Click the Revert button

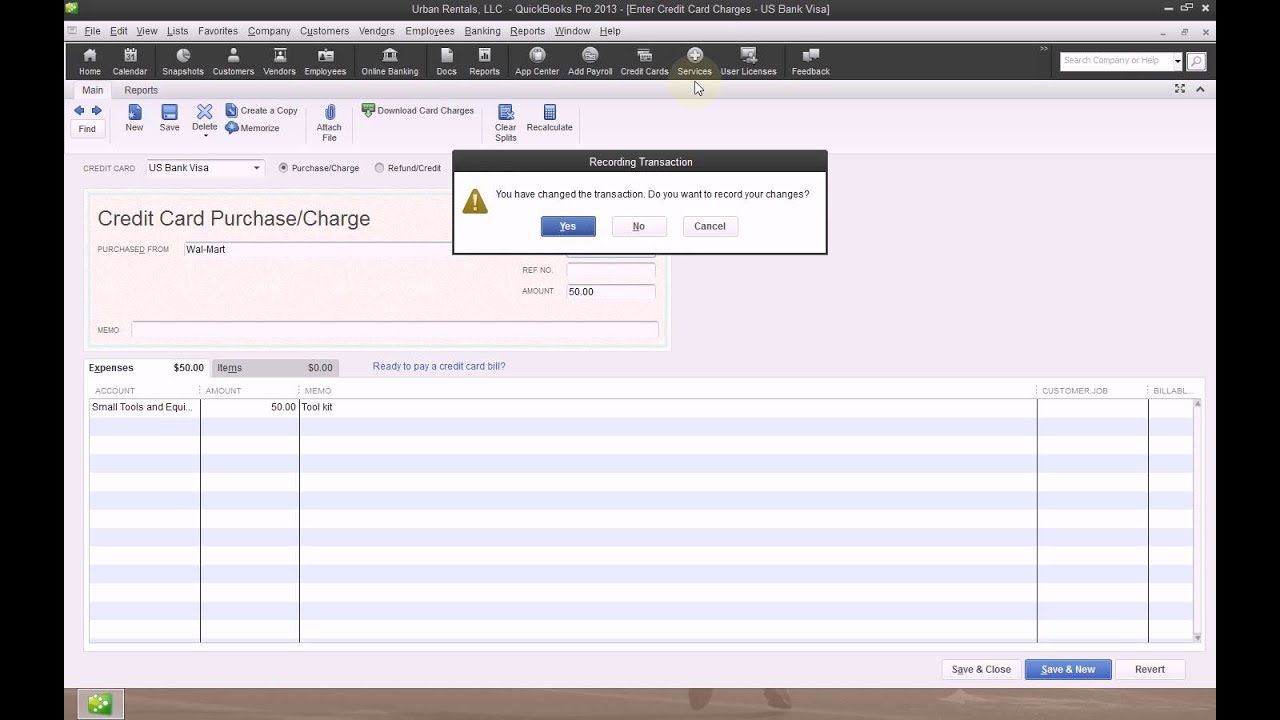coord(1150,669)
